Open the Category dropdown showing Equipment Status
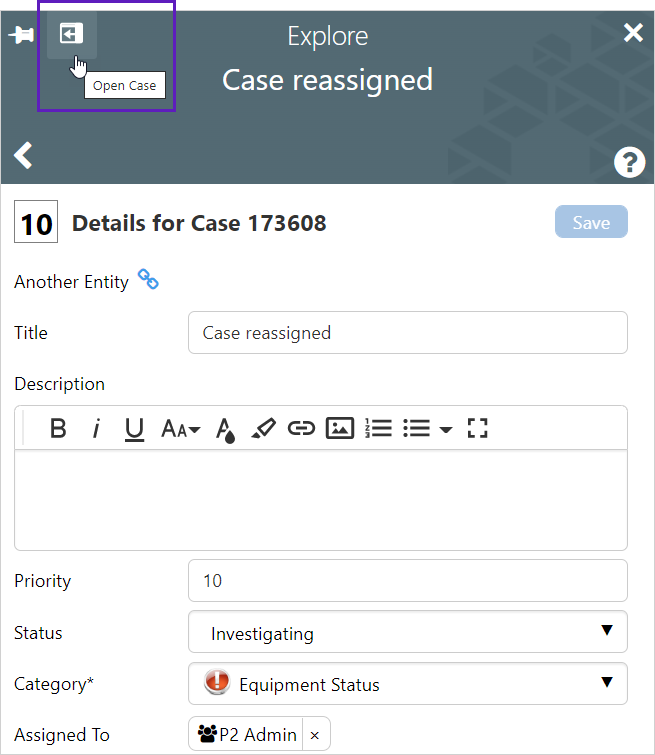Image resolution: width=655 pixels, height=755 pixels. click(407, 684)
